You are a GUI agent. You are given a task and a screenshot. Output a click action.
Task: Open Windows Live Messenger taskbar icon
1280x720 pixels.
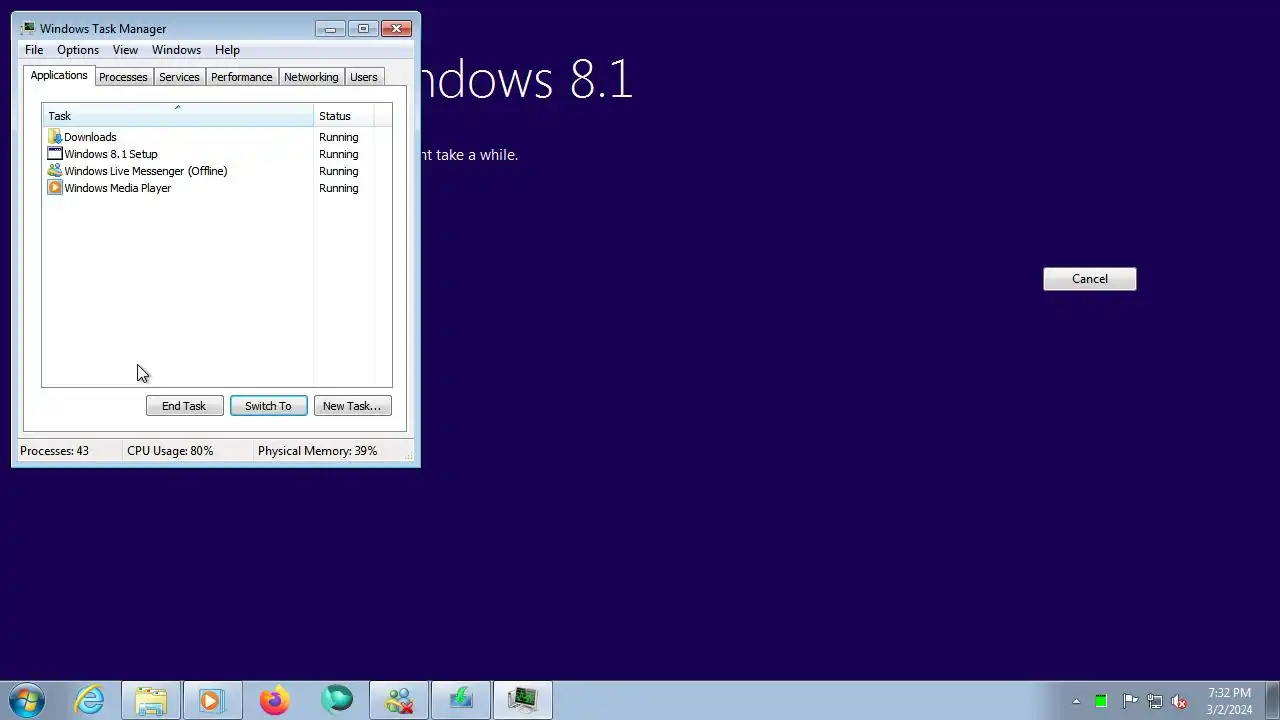click(x=399, y=700)
